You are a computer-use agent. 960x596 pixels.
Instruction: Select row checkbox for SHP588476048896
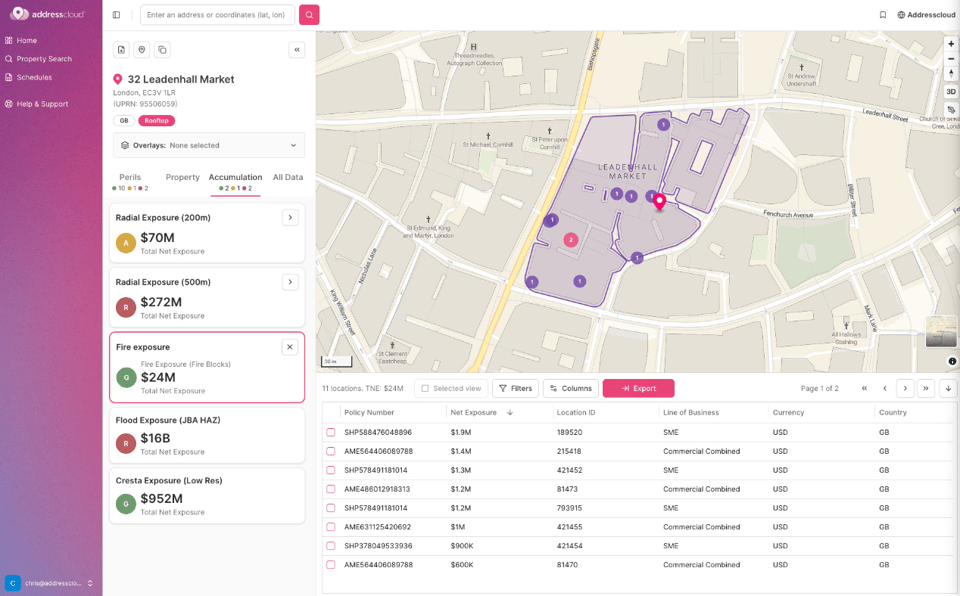pyautogui.click(x=331, y=432)
